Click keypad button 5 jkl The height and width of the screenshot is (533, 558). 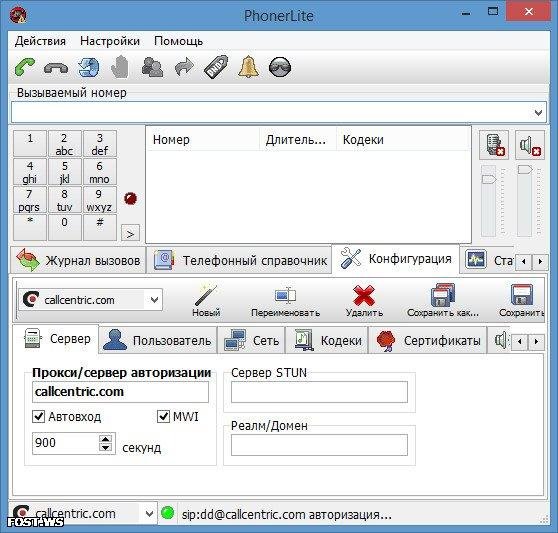click(64, 172)
